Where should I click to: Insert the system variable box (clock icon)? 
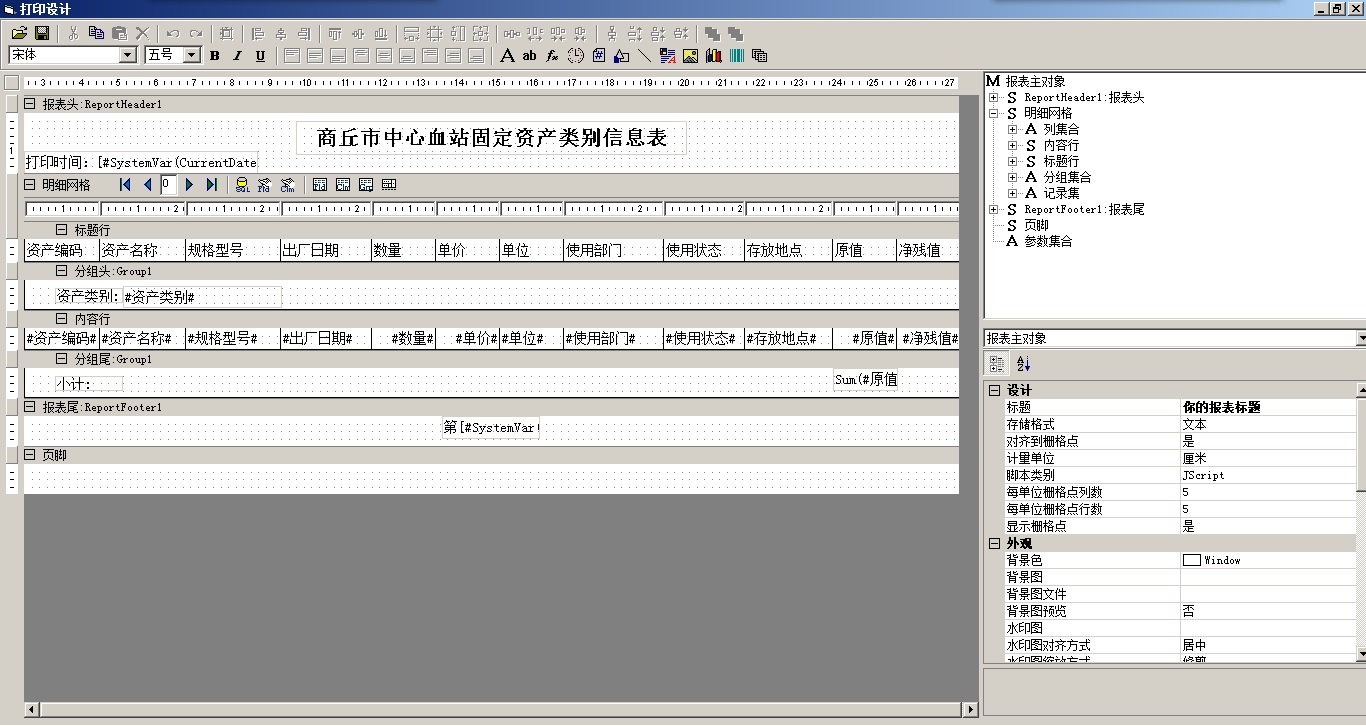pos(576,56)
